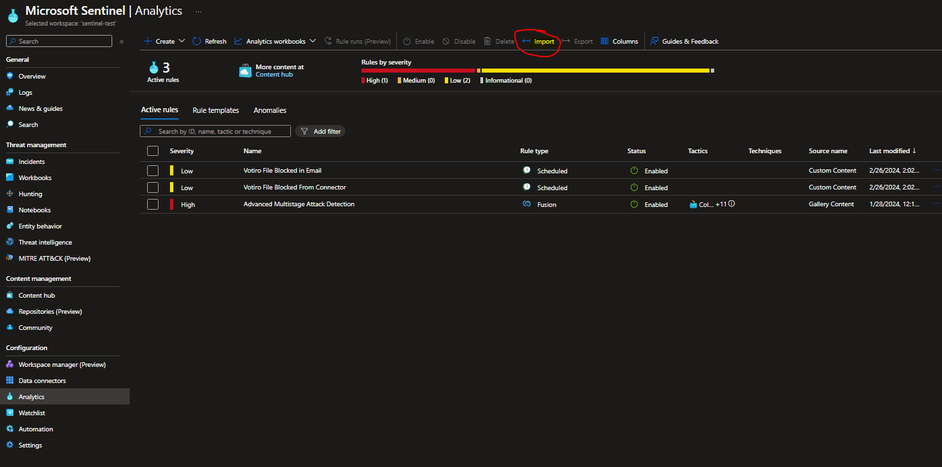The image size is (942, 467).
Task: Switch to the Rule templates tab
Action: [x=216, y=111]
